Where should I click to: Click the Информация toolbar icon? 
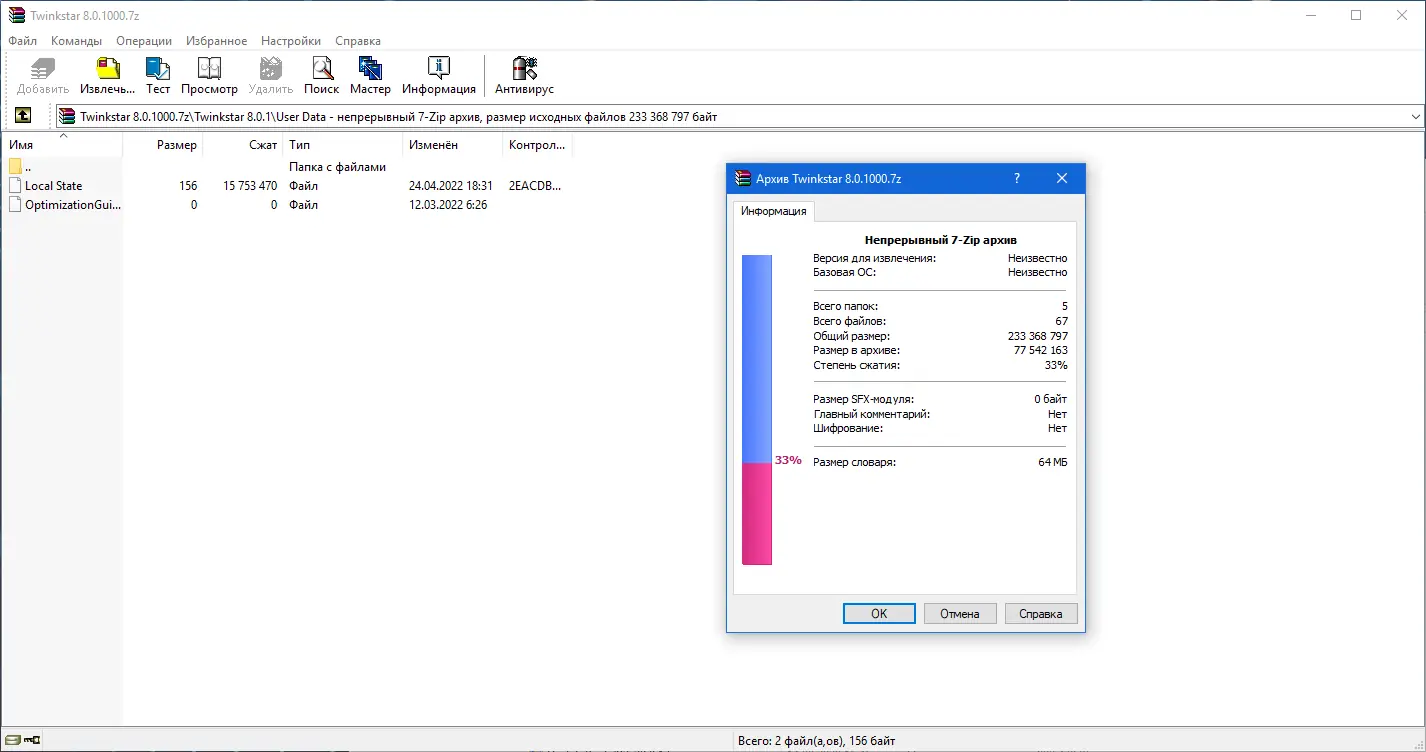coord(439,73)
